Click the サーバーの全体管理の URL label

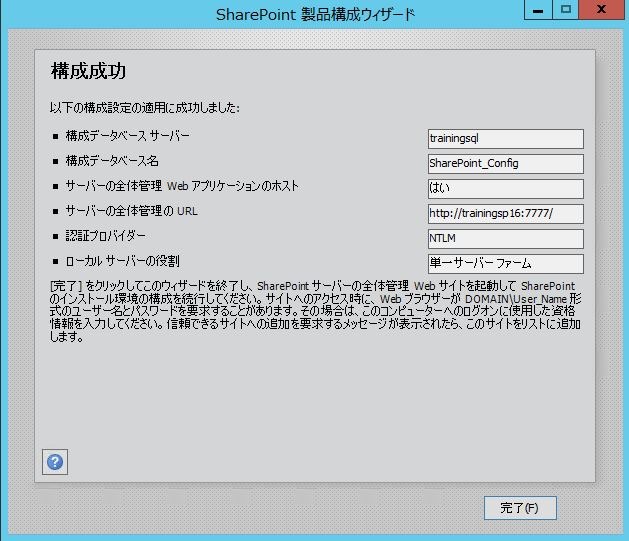131,211
